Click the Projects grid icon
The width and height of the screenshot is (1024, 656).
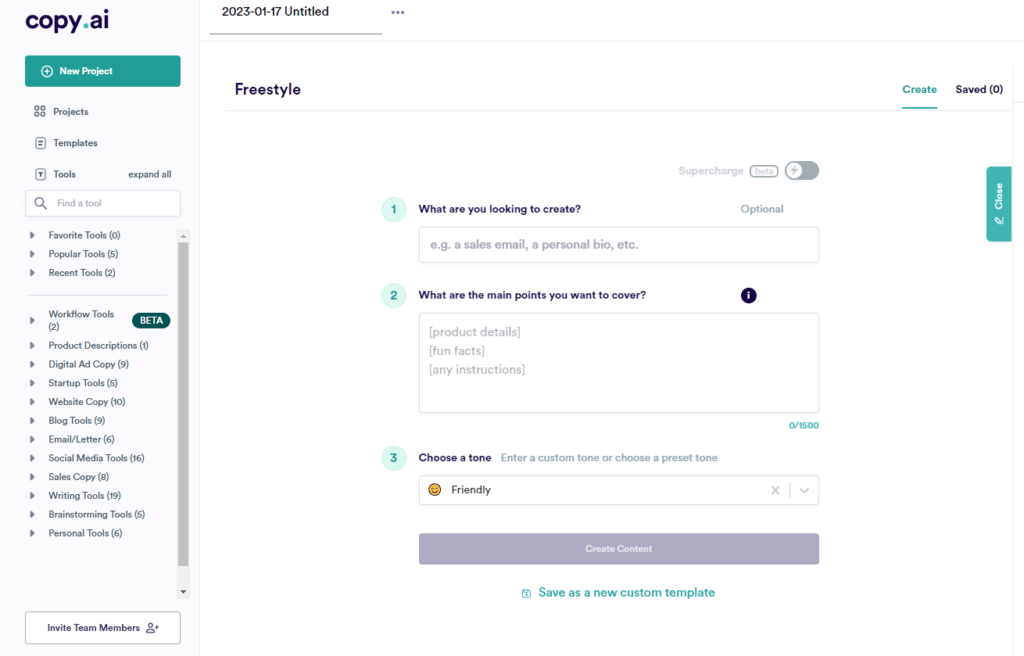[x=40, y=112]
